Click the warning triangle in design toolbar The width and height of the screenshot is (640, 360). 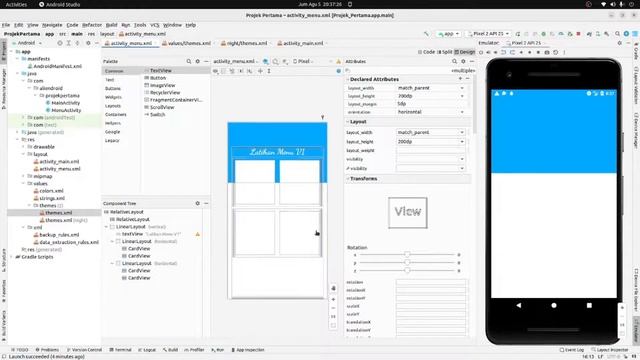coord(338,61)
